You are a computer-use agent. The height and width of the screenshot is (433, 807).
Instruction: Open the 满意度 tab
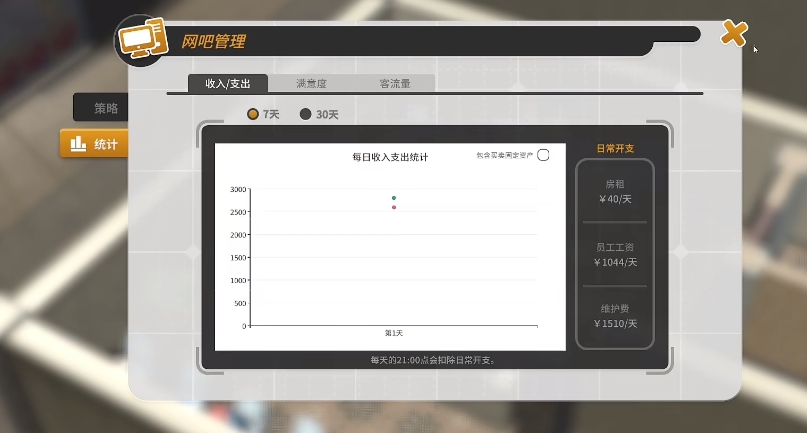[x=311, y=83]
